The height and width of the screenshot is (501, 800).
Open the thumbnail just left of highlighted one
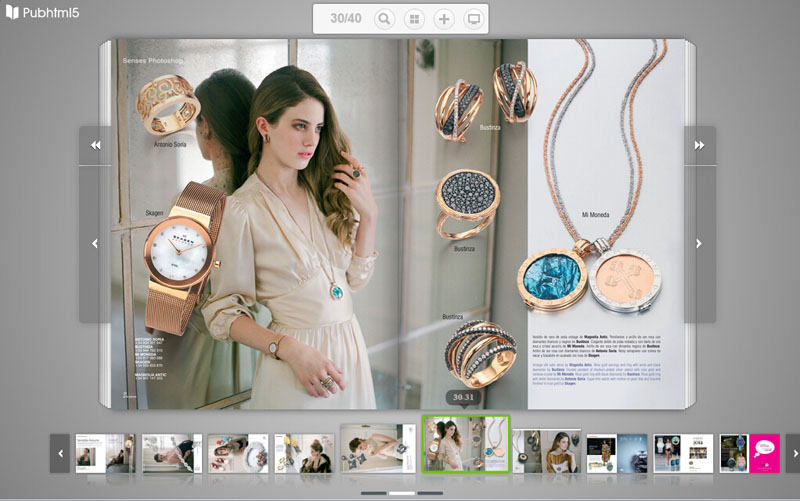pos(378,448)
